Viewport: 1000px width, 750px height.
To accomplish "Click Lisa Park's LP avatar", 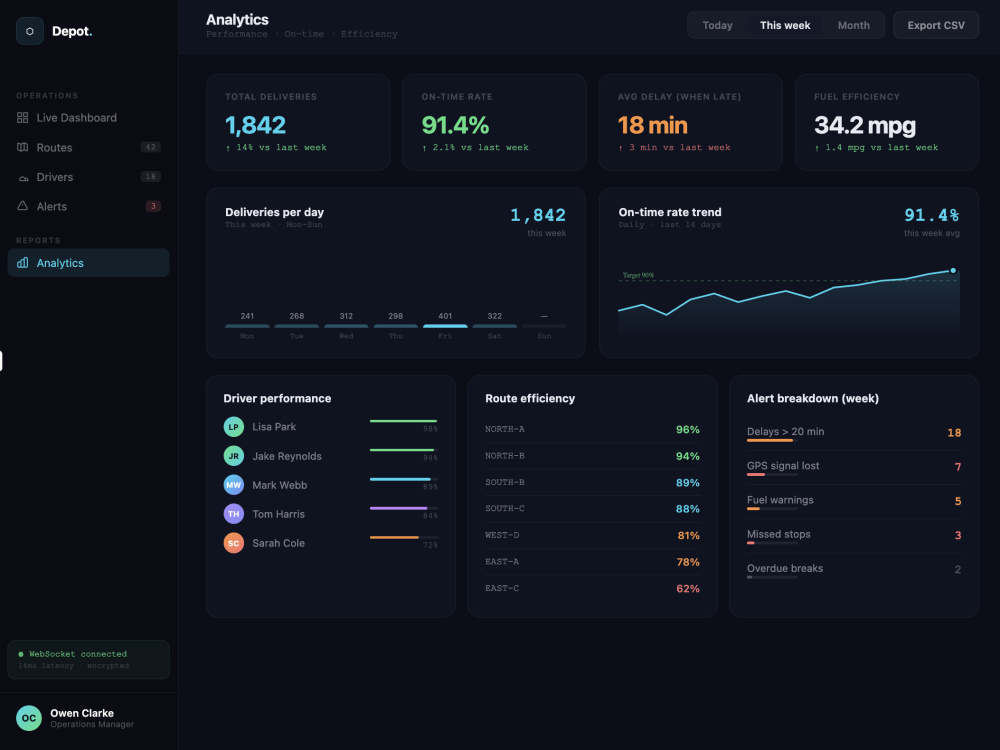I will point(233,427).
